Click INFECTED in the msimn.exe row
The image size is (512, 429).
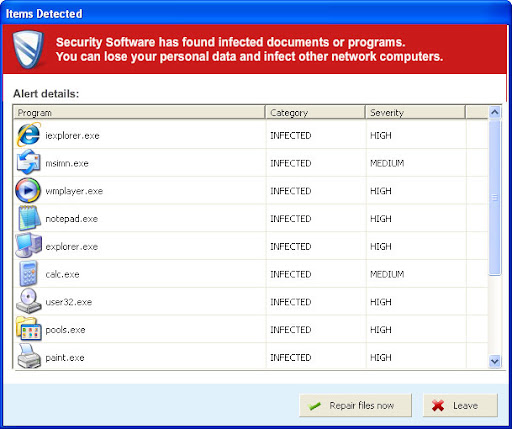291,163
